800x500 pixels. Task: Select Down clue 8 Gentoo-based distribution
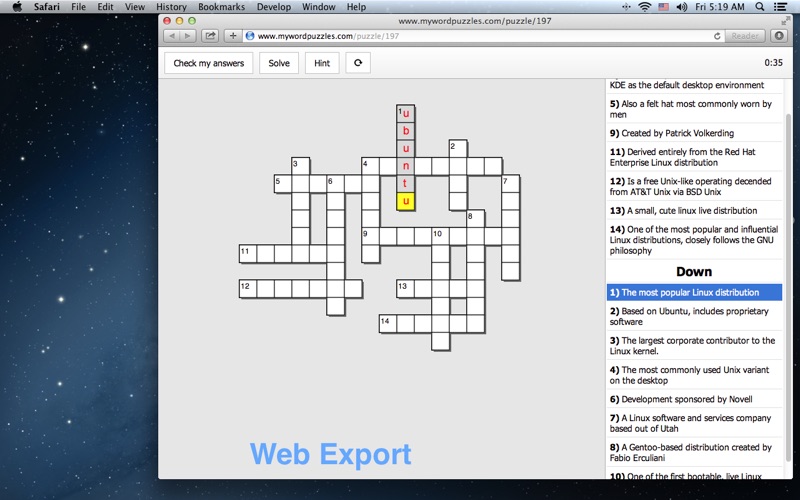coord(694,452)
